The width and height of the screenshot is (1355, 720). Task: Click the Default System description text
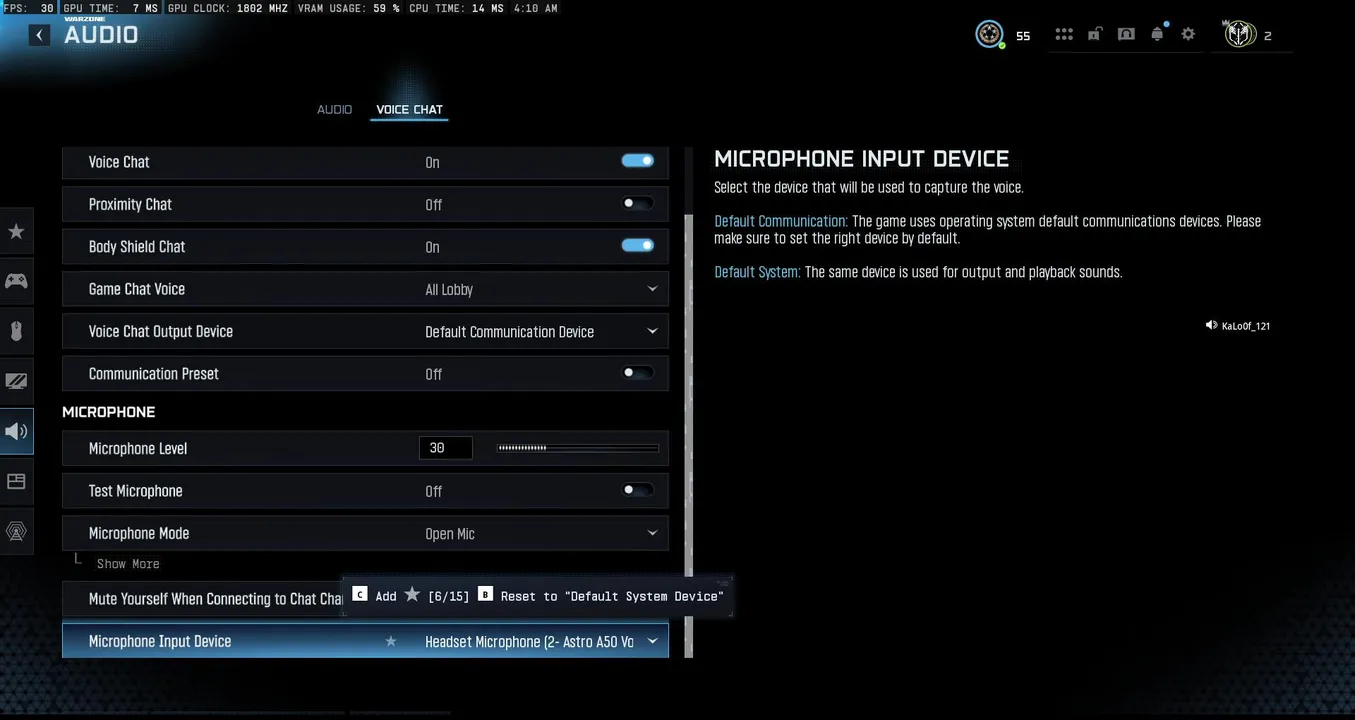(x=918, y=272)
